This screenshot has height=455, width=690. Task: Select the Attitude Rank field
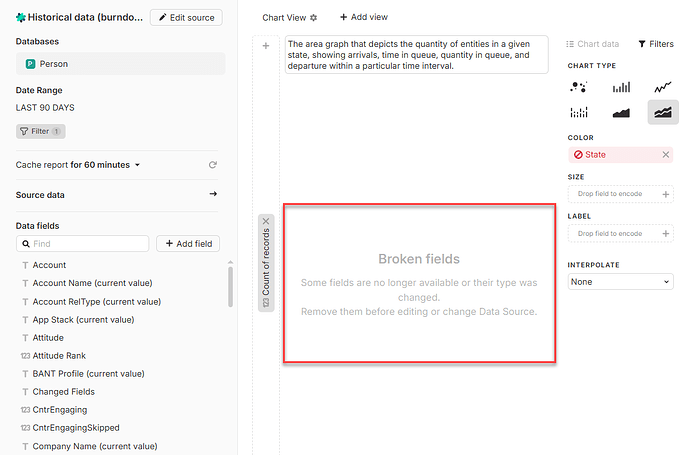tap(59, 356)
